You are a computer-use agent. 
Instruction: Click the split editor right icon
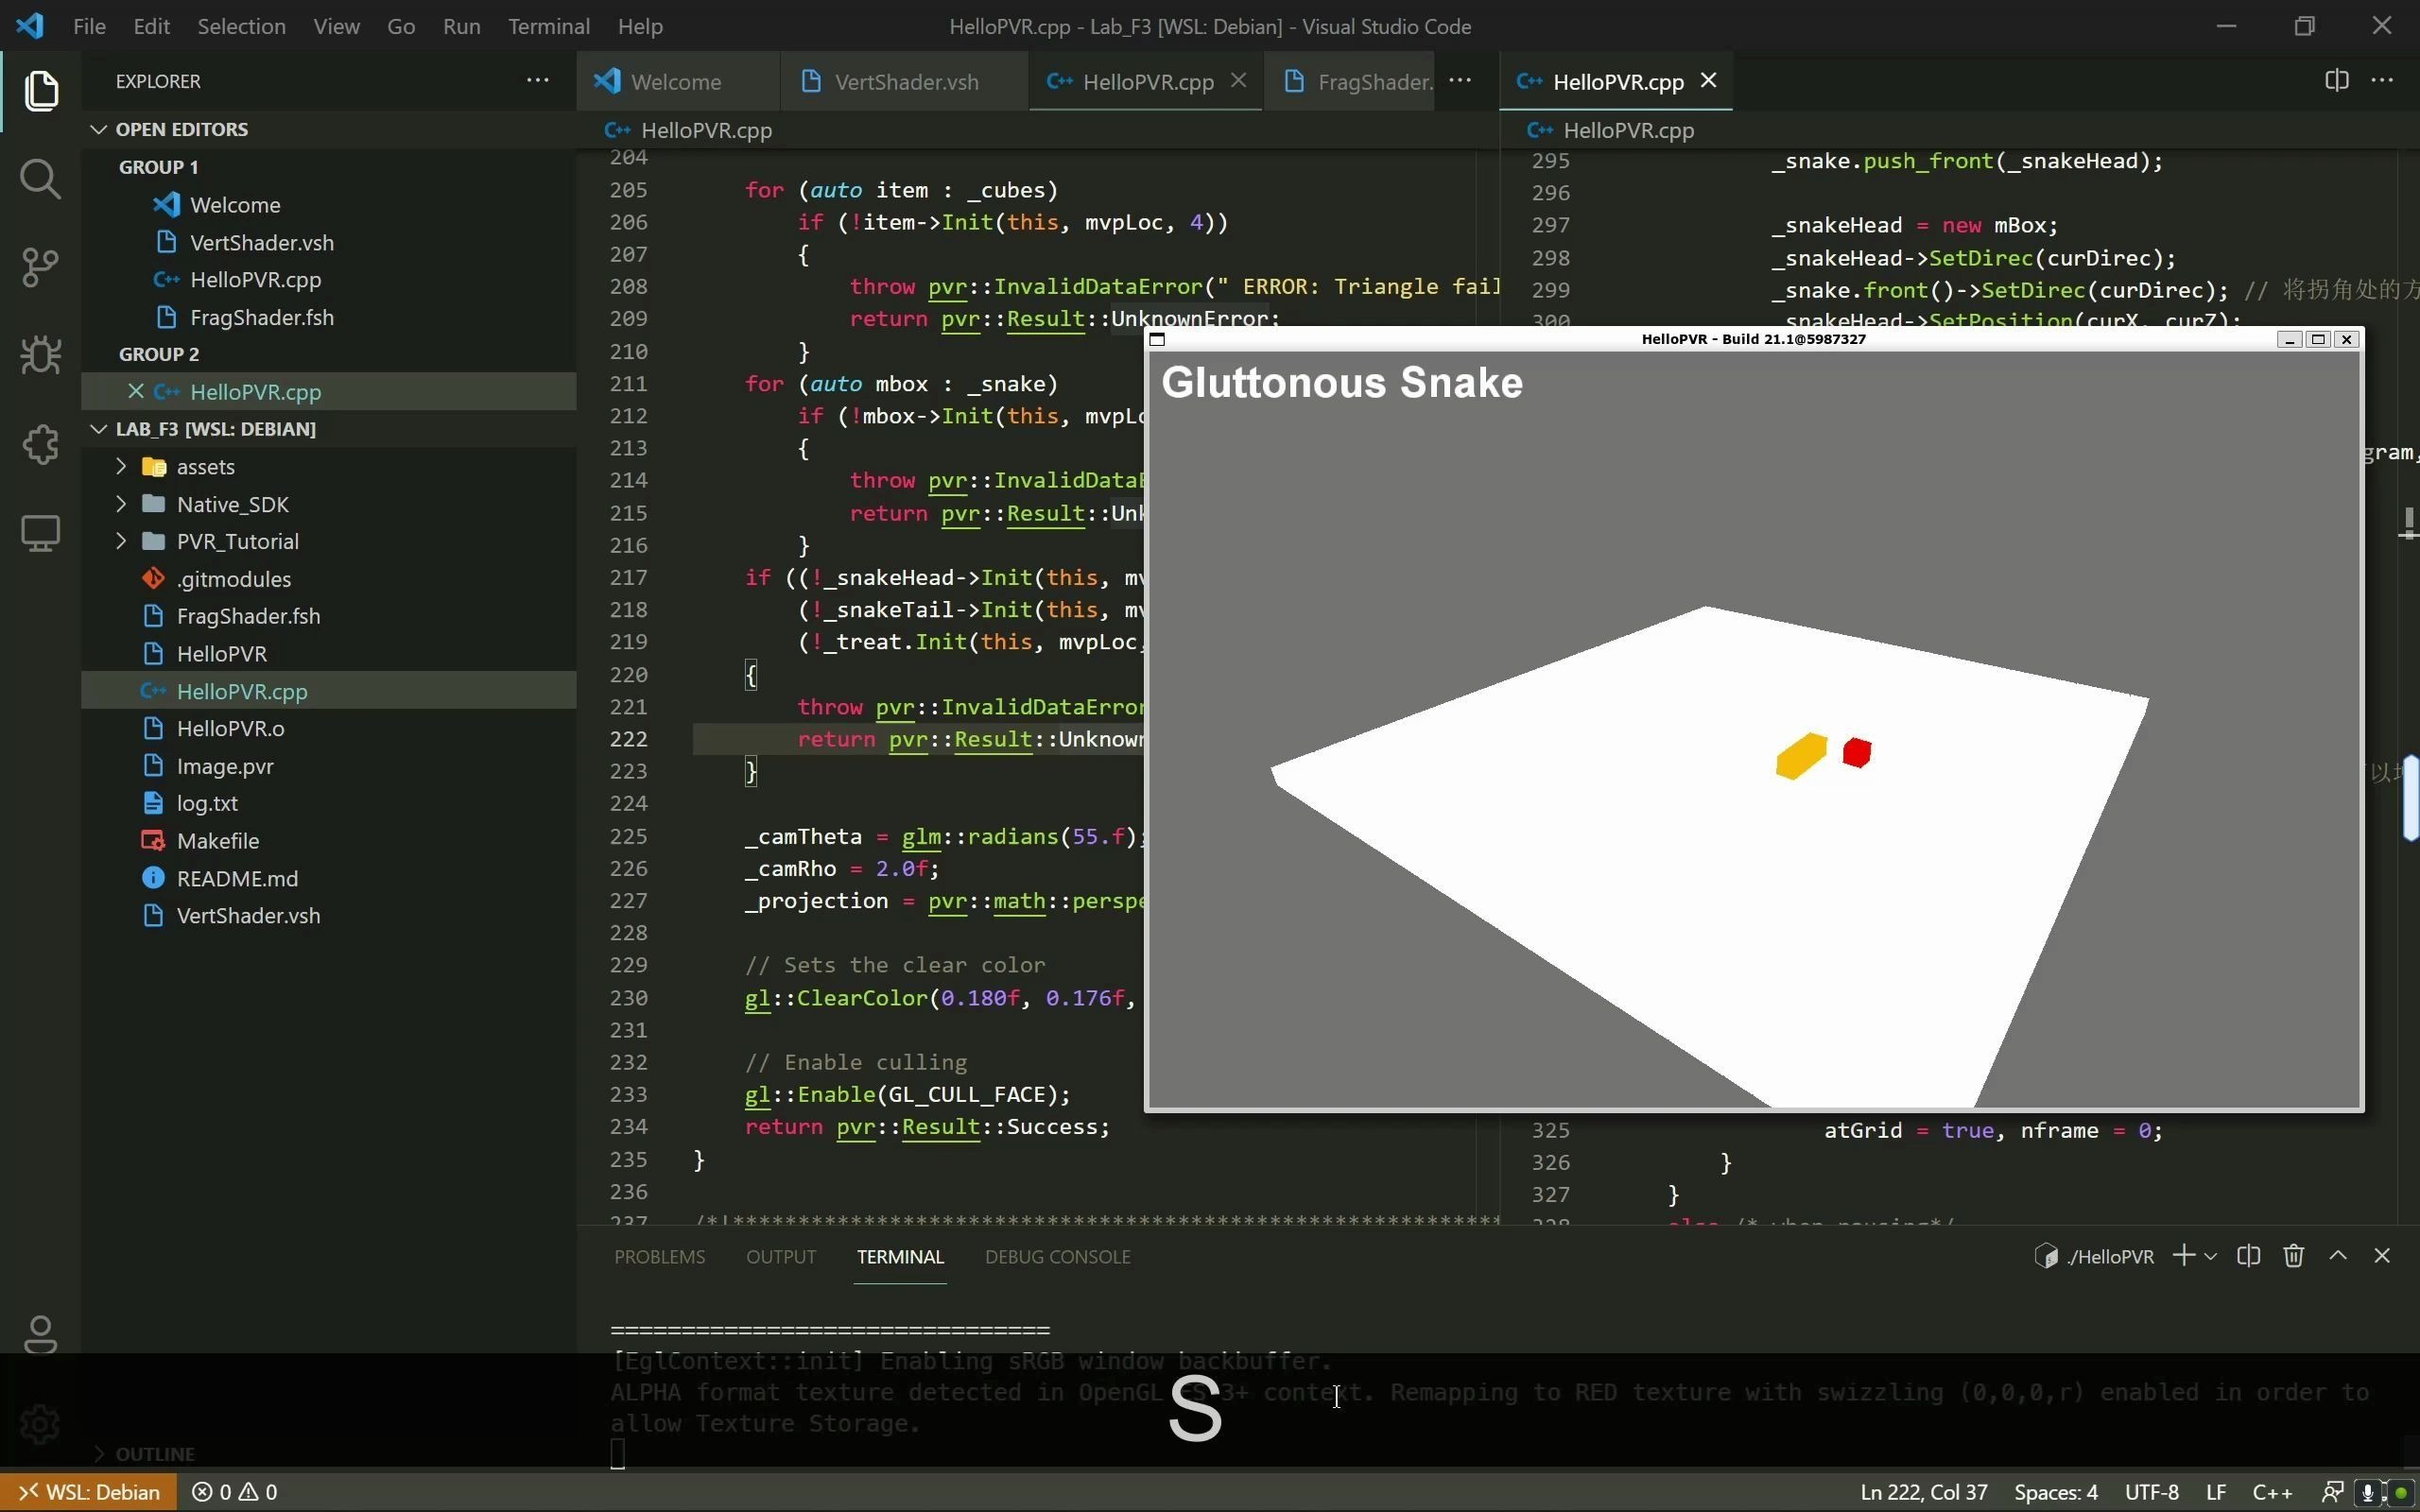[x=2336, y=81]
